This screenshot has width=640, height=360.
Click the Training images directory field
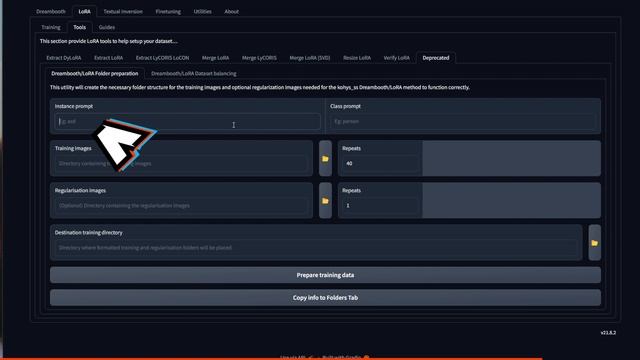click(x=181, y=163)
